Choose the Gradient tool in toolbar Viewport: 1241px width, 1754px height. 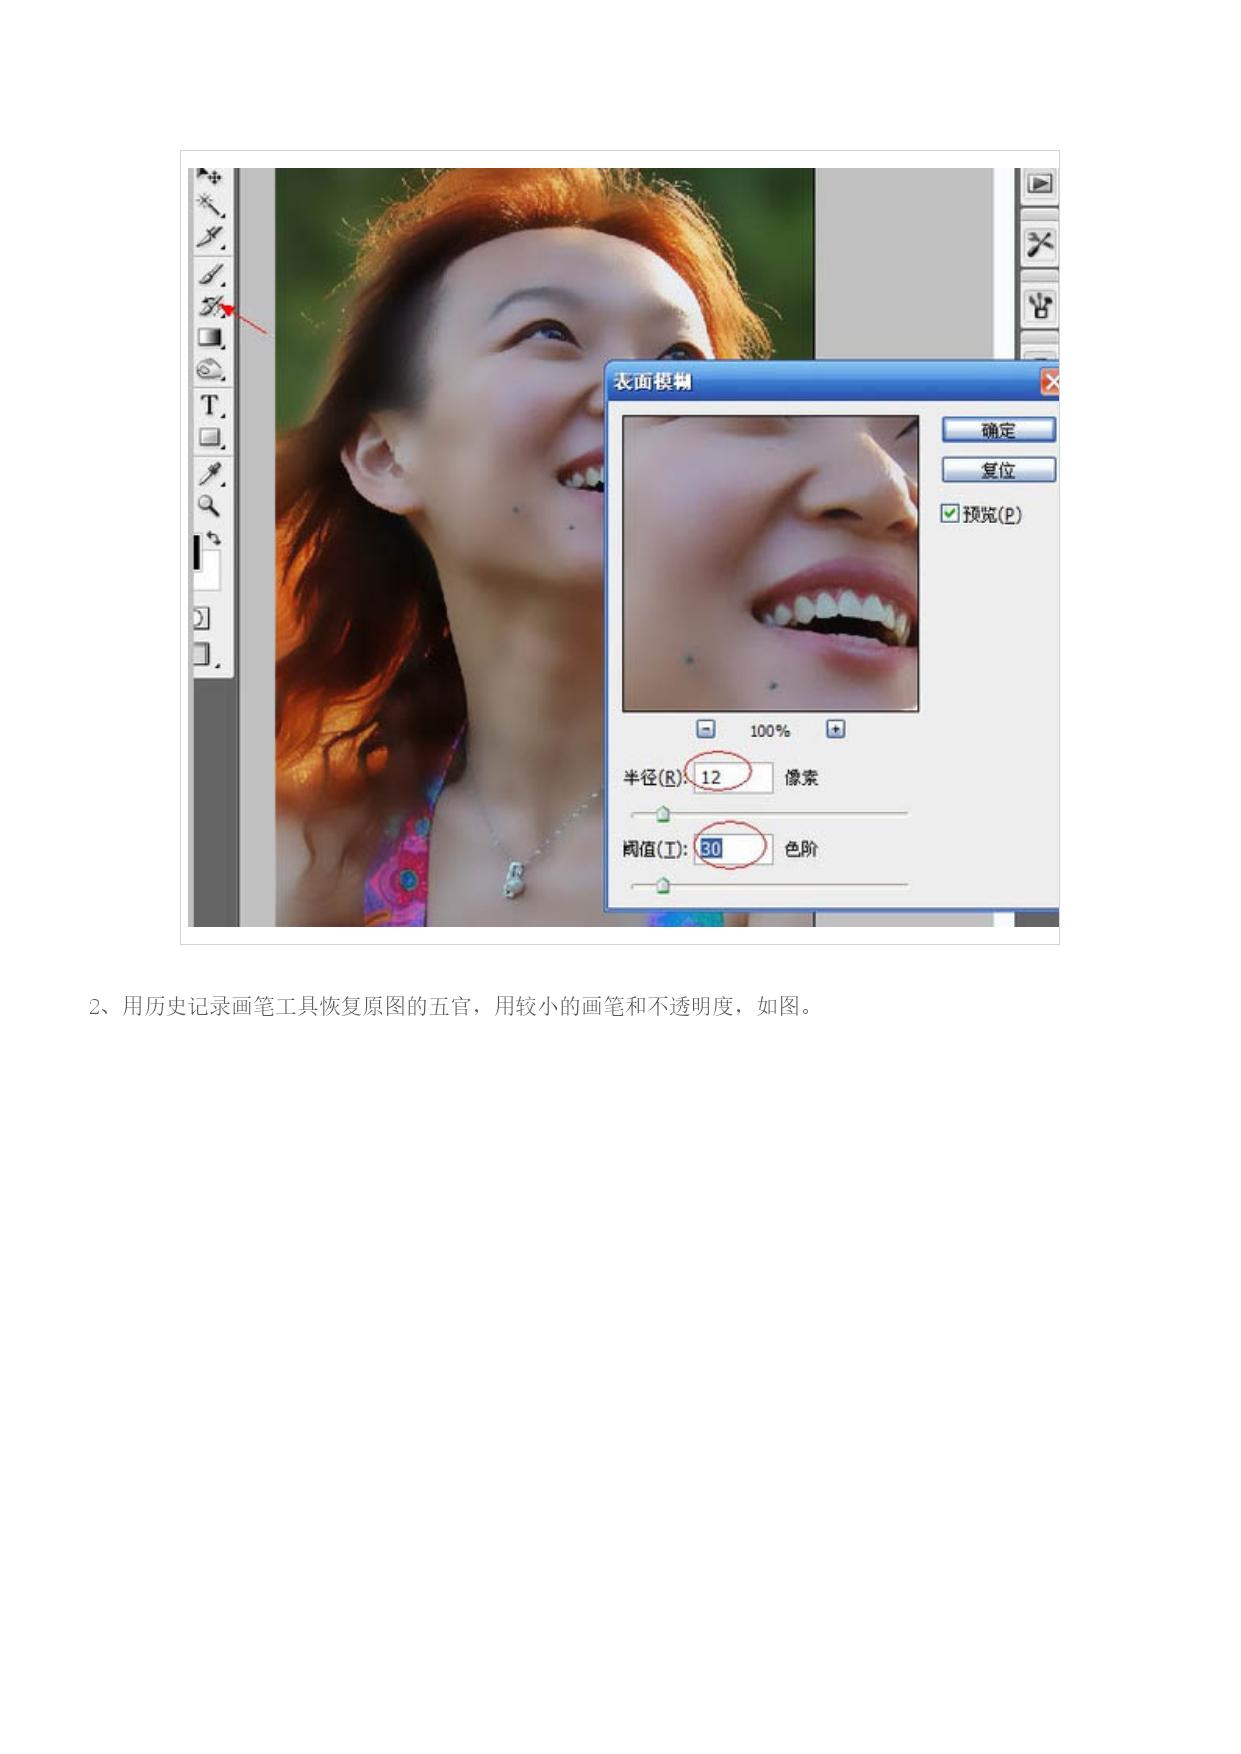[209, 338]
